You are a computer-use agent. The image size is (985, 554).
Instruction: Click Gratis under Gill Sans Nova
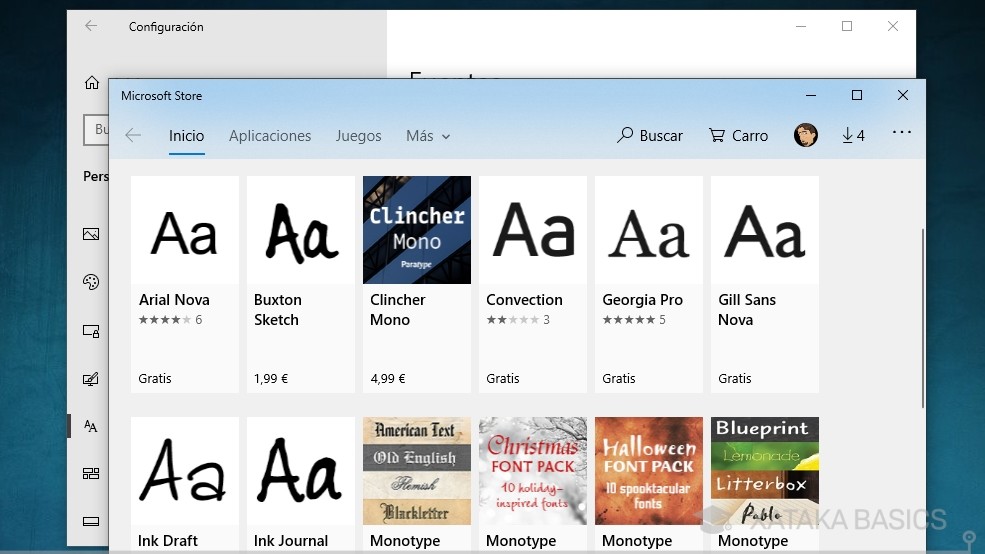pos(734,379)
